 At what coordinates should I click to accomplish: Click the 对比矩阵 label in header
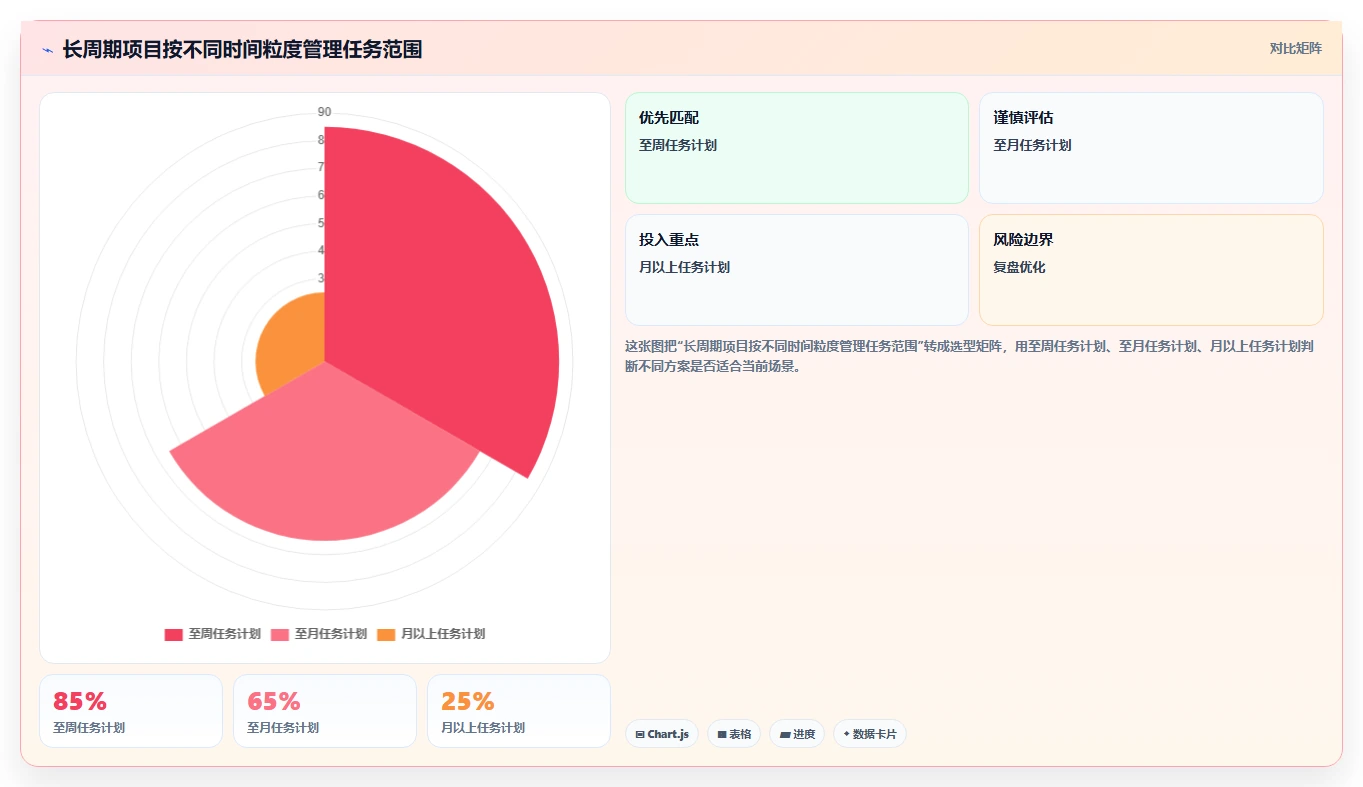click(x=1295, y=48)
